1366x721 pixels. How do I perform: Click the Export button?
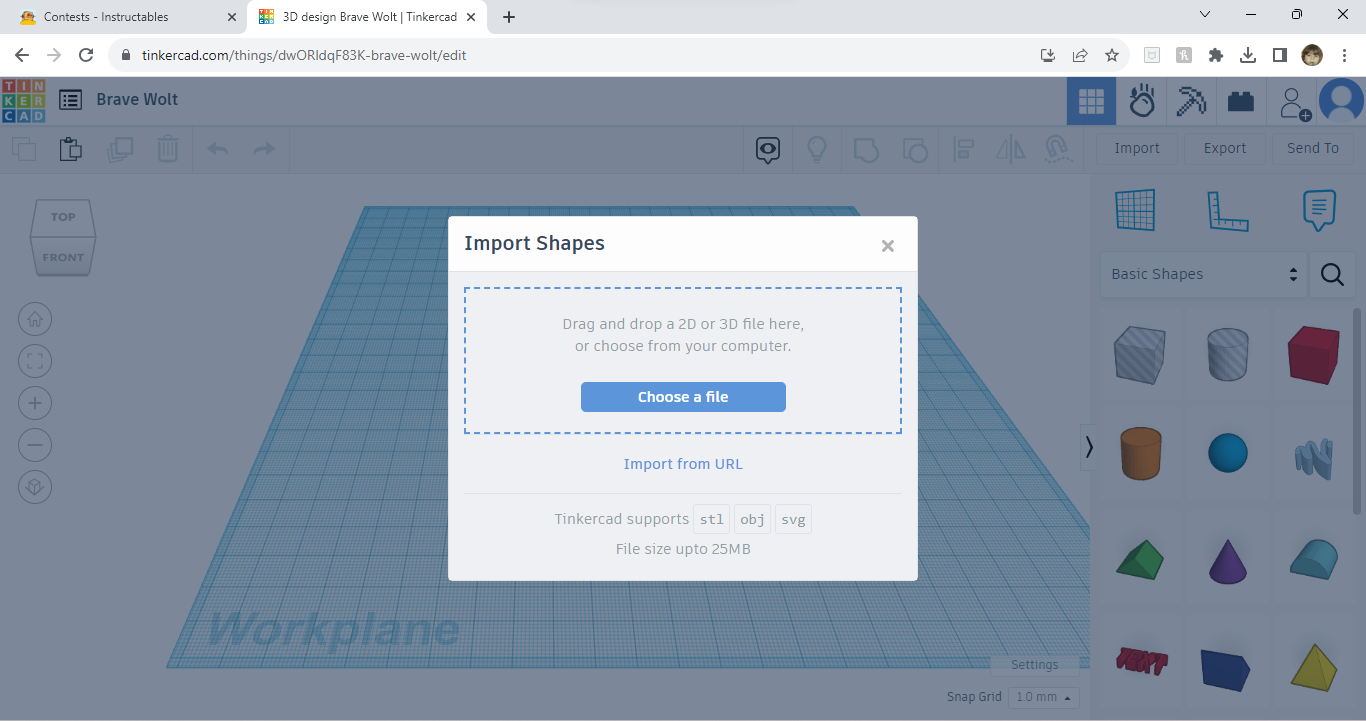point(1225,148)
